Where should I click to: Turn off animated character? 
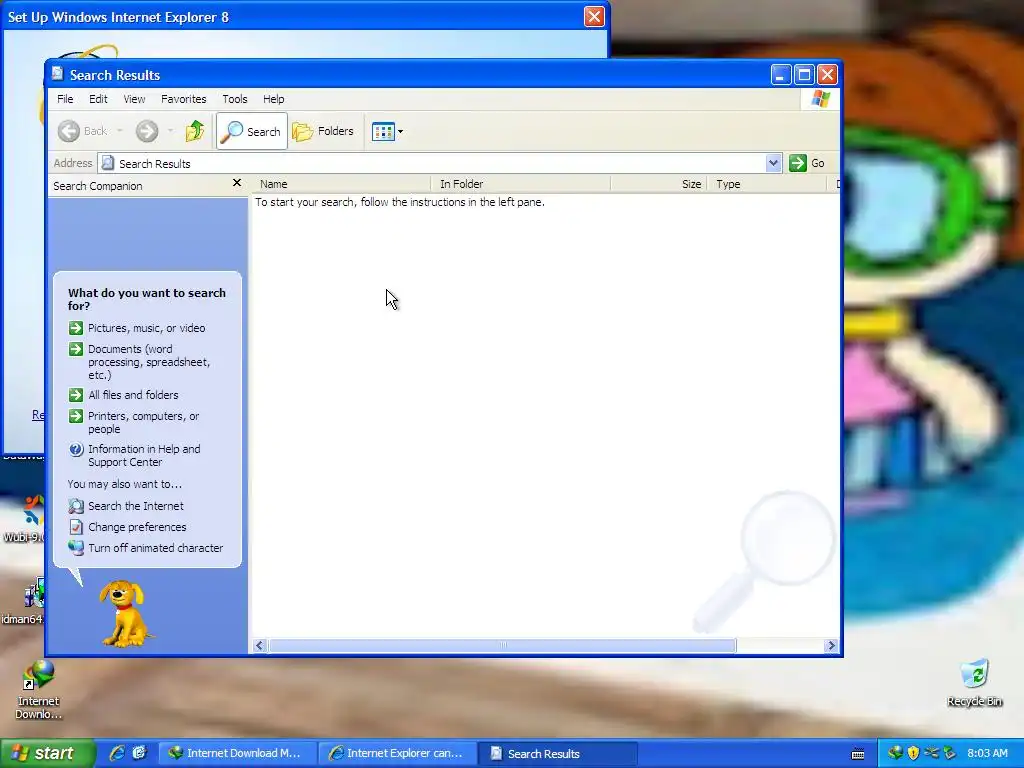[155, 548]
